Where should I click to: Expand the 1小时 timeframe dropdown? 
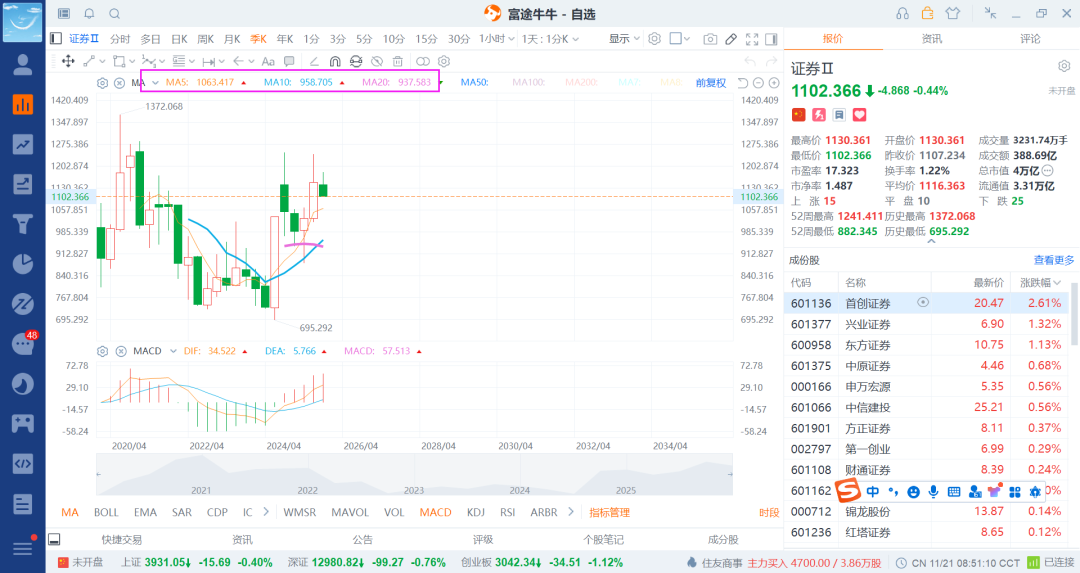(x=497, y=39)
